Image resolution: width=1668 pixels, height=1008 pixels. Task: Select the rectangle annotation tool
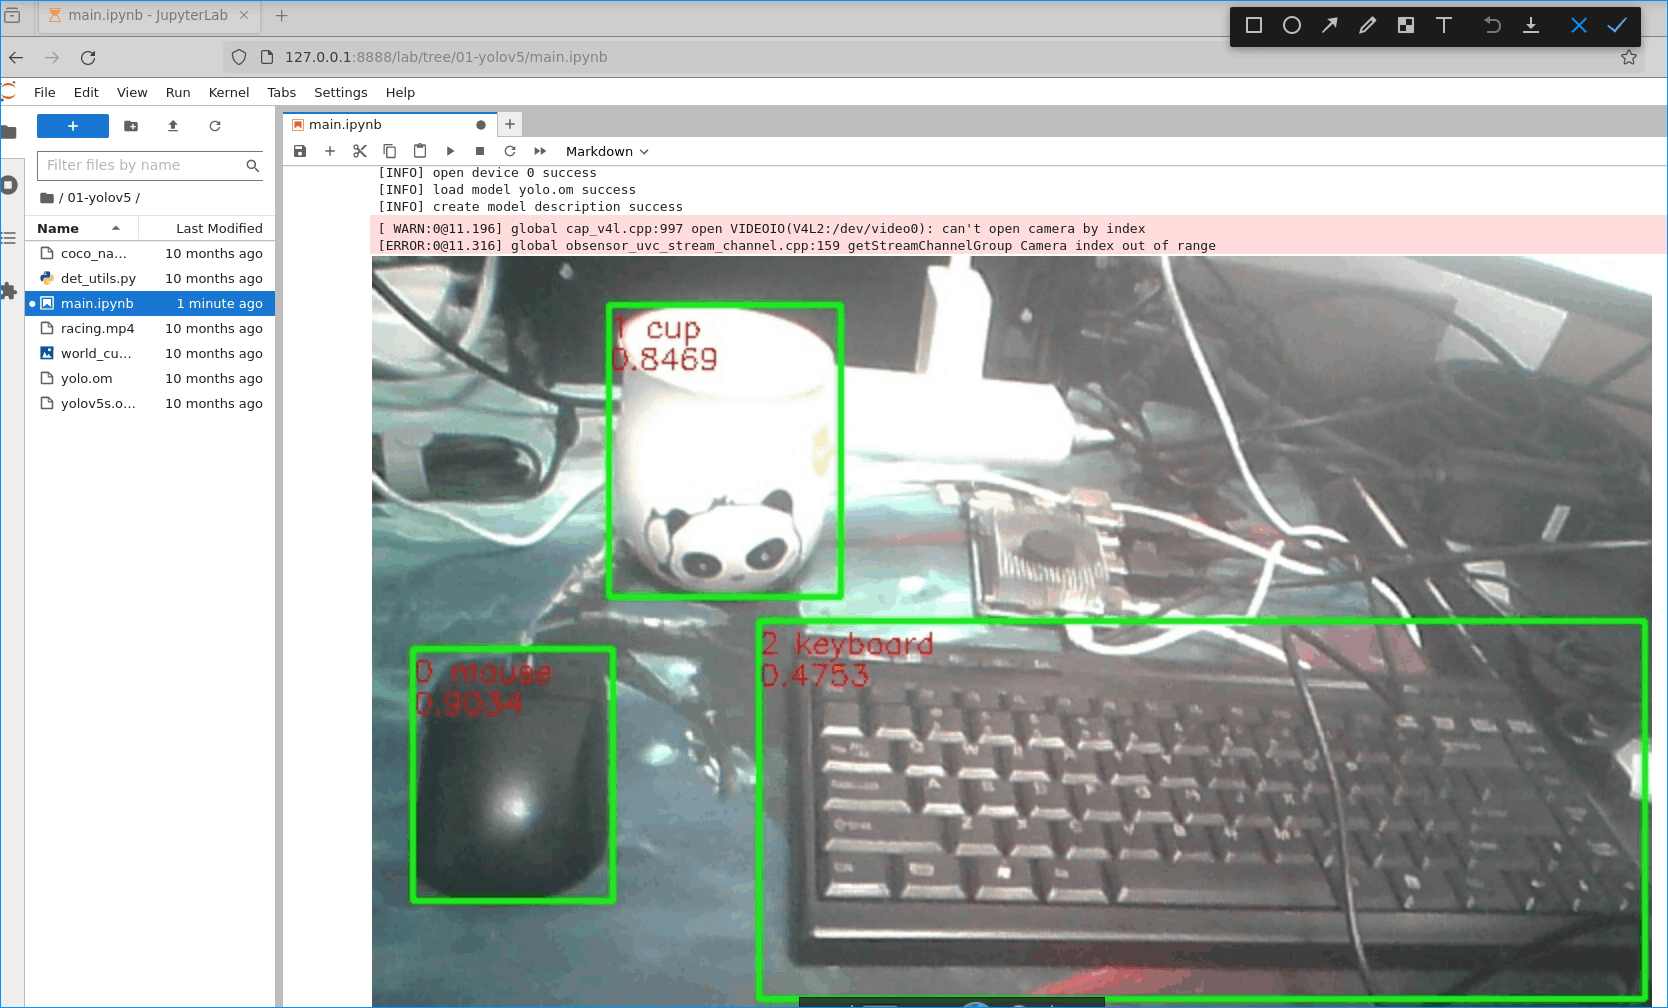click(x=1253, y=25)
